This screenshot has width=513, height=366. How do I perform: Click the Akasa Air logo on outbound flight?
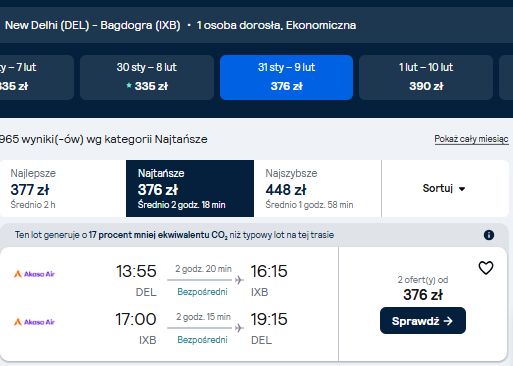click(x=34, y=274)
